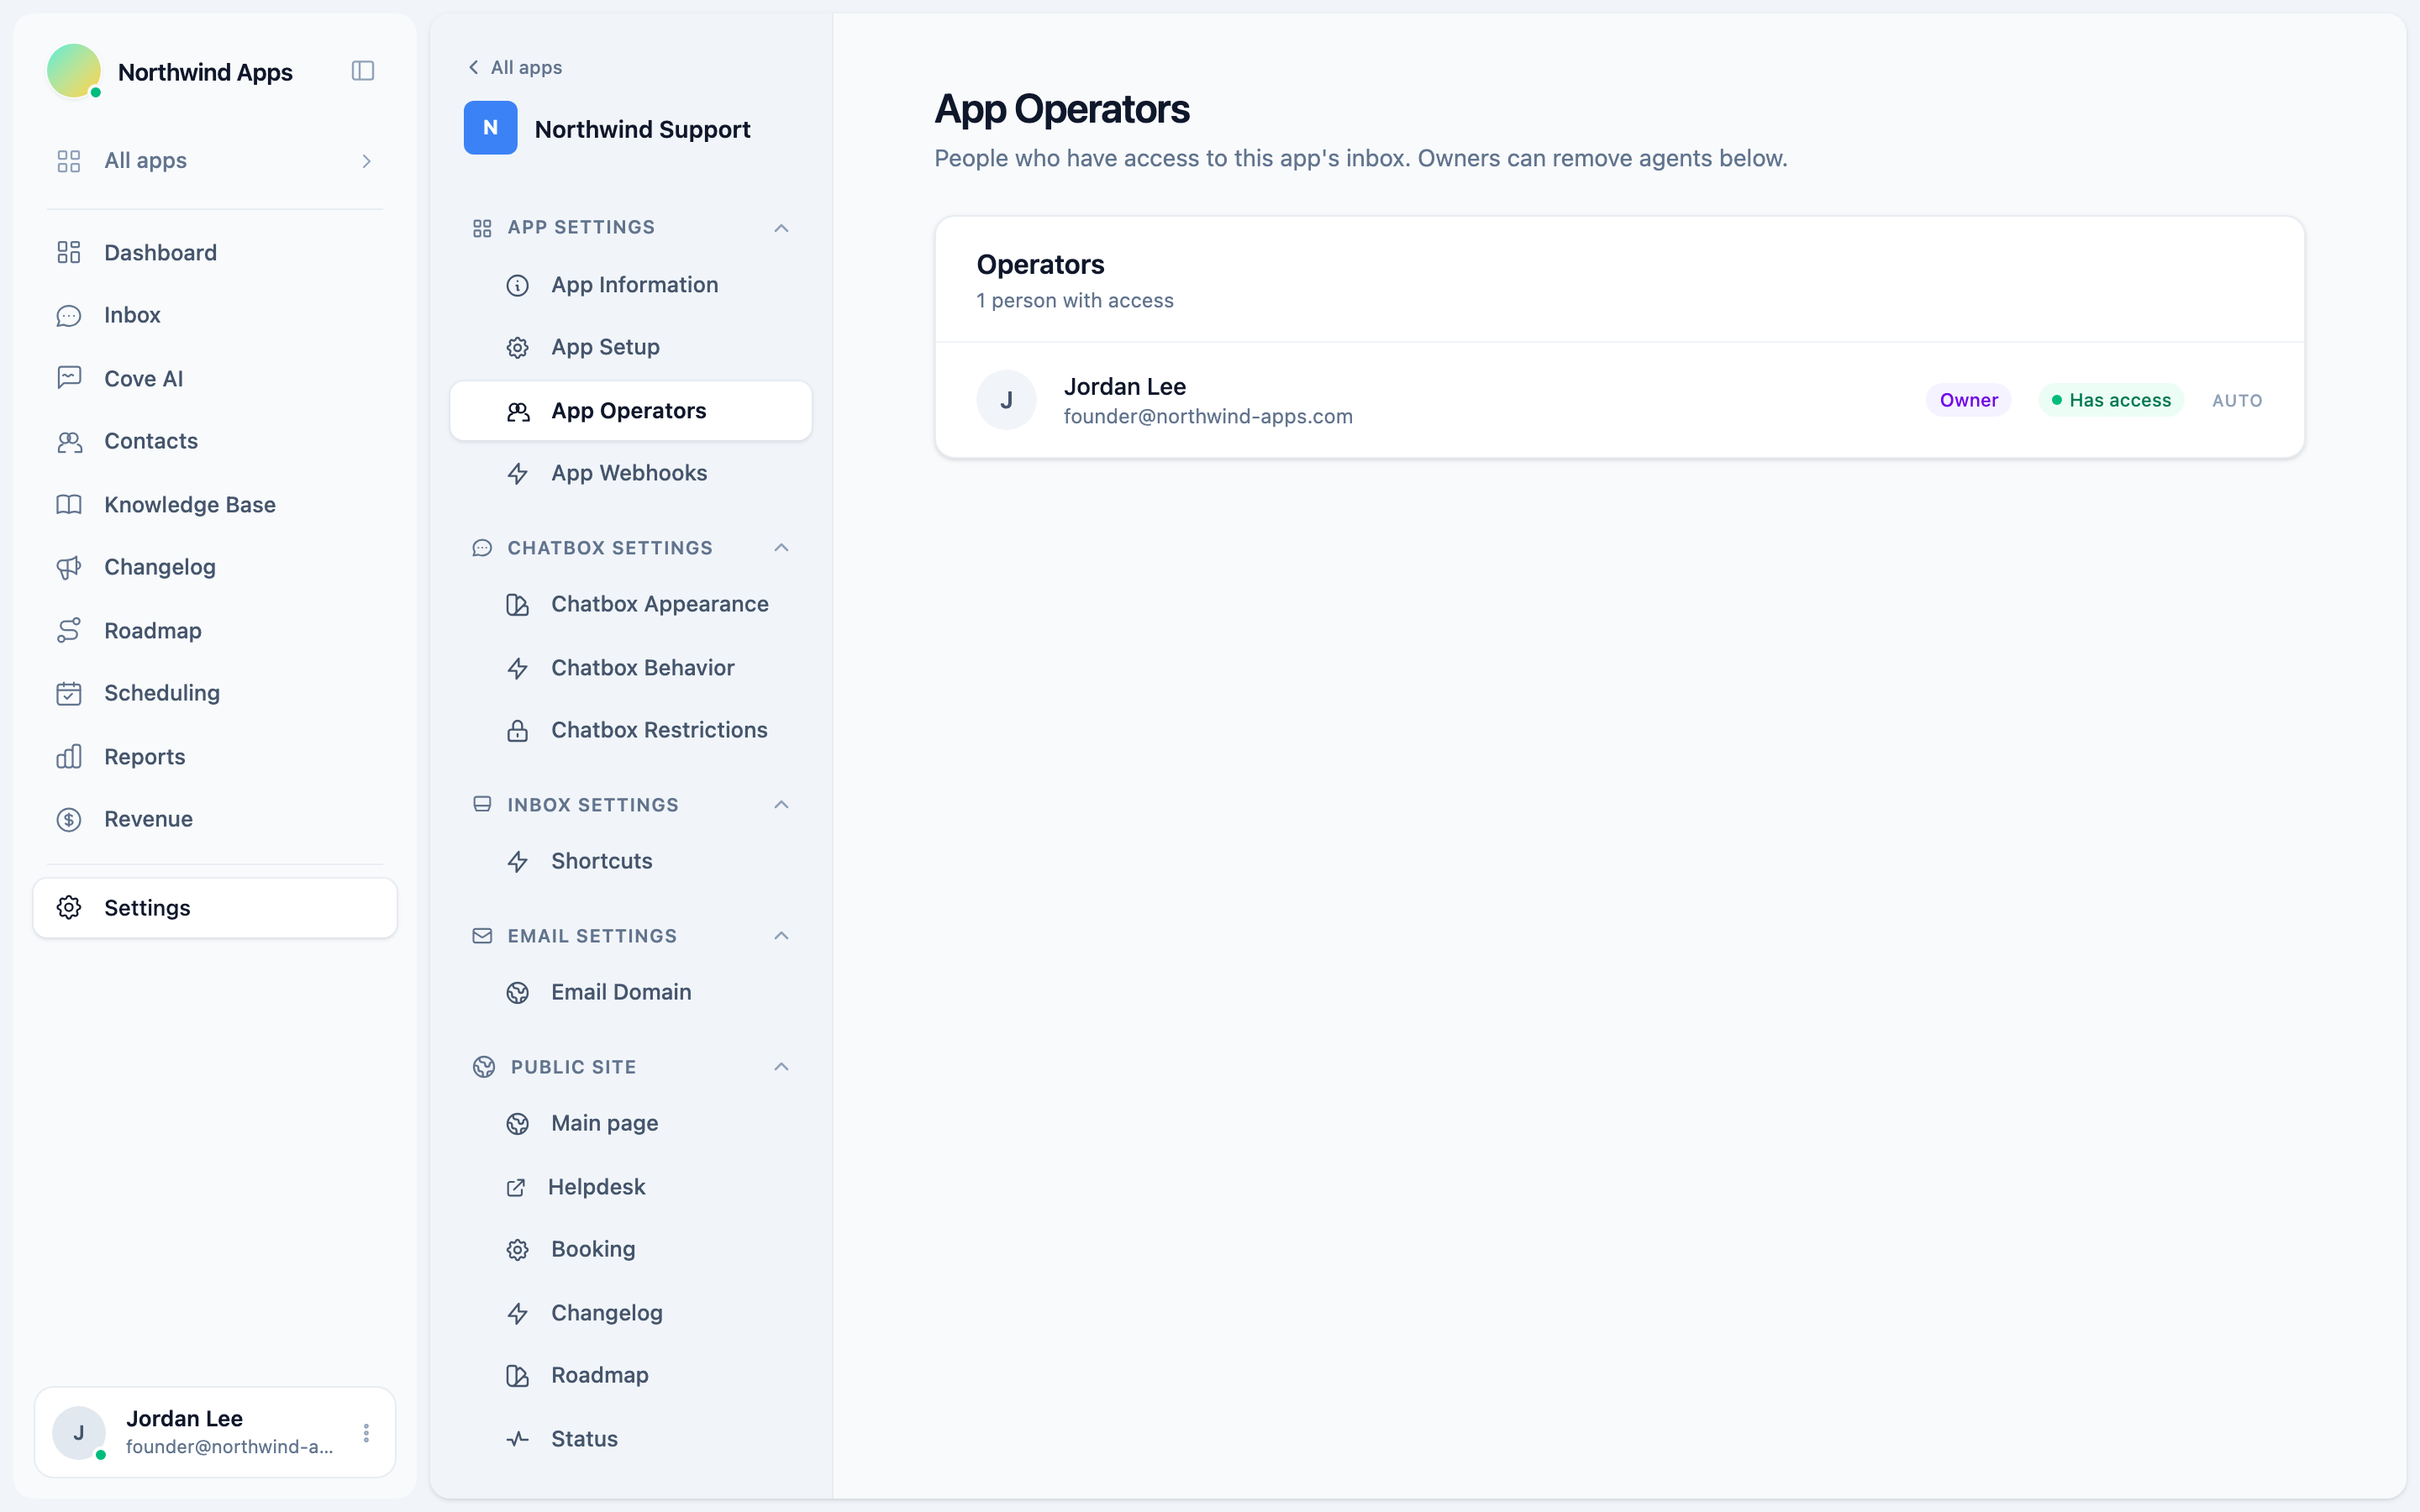Open the Cove AI message icon
2420x1512 pixels.
[69, 378]
